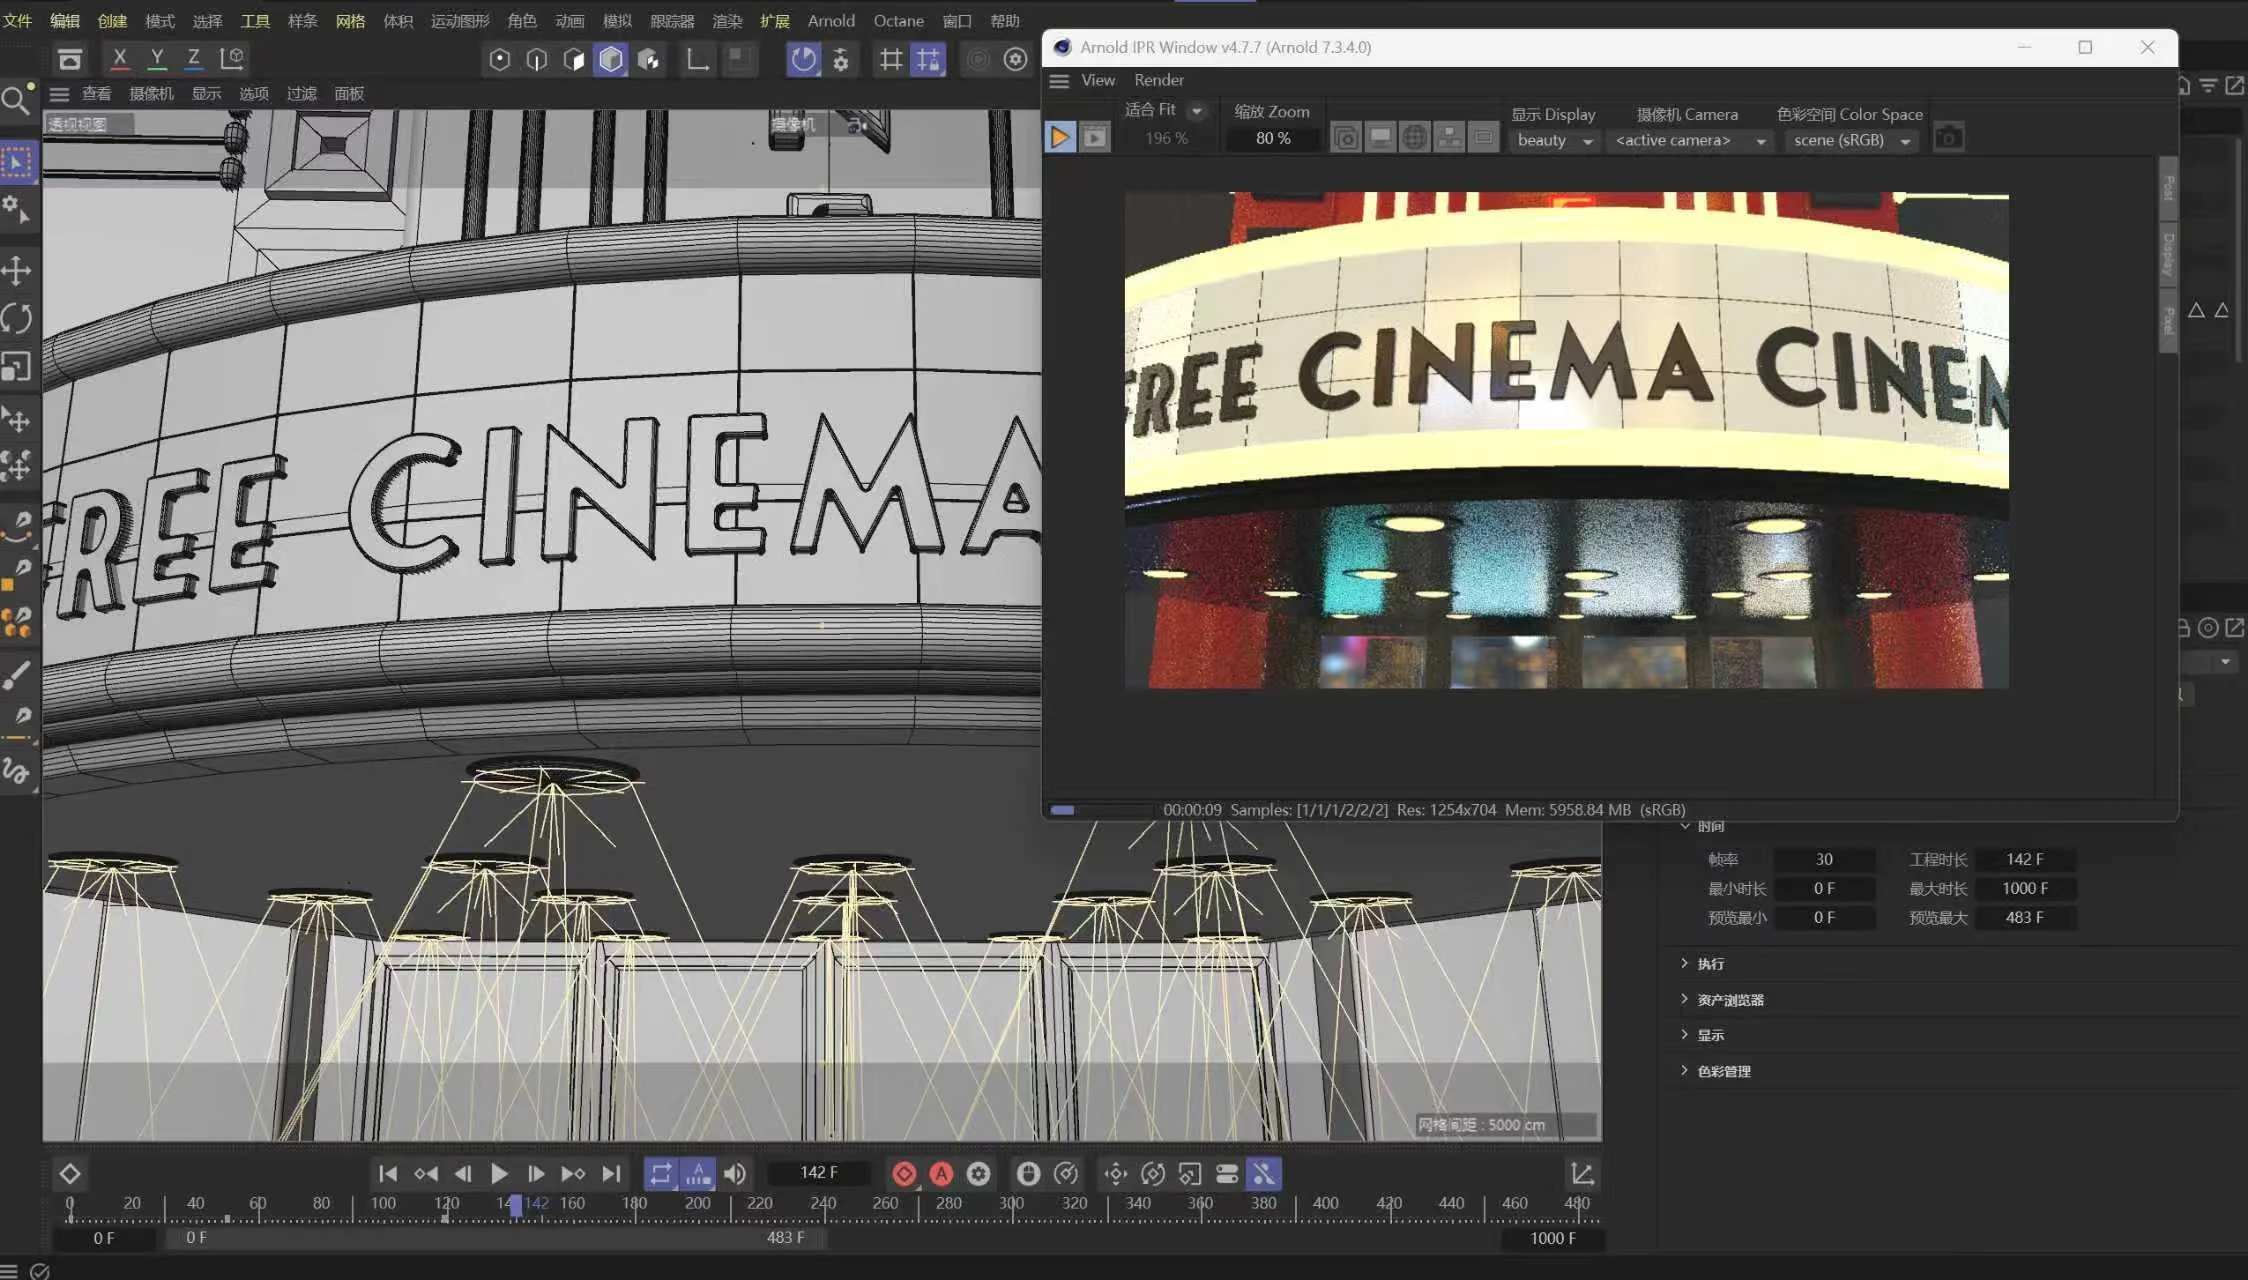Click the autokey red A button

pyautogui.click(x=941, y=1174)
